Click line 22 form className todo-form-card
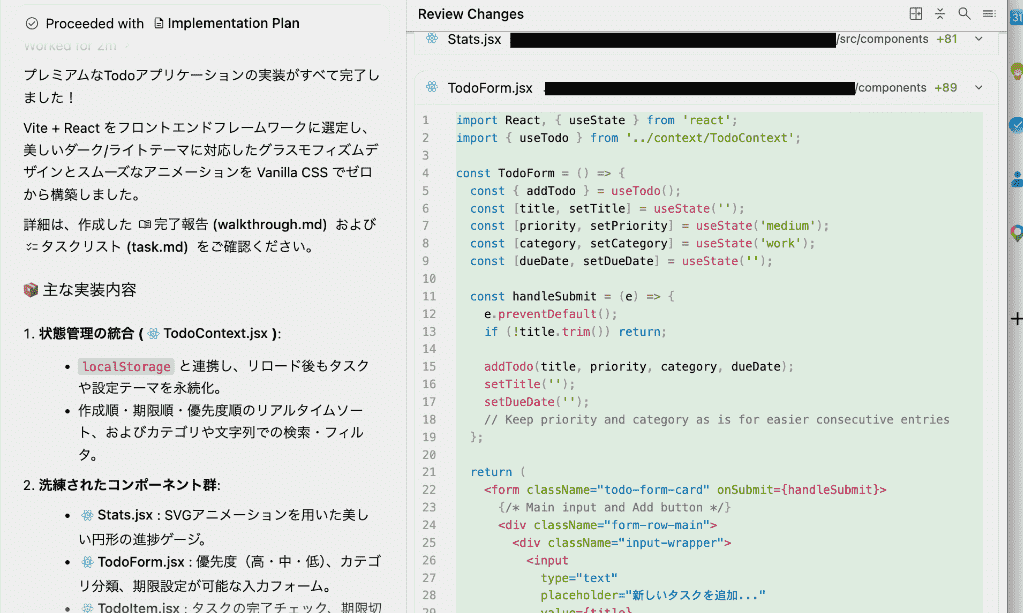 tap(685, 490)
